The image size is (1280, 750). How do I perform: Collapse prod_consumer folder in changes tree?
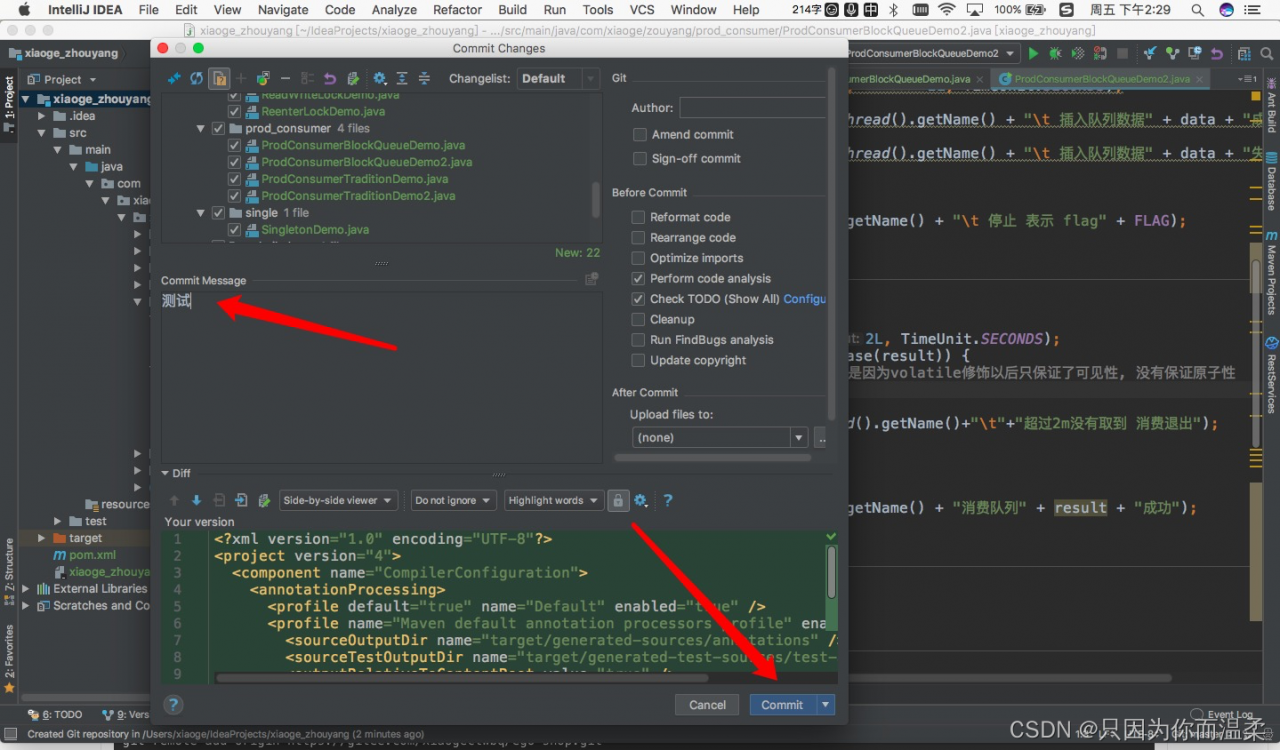pyautogui.click(x=201, y=128)
